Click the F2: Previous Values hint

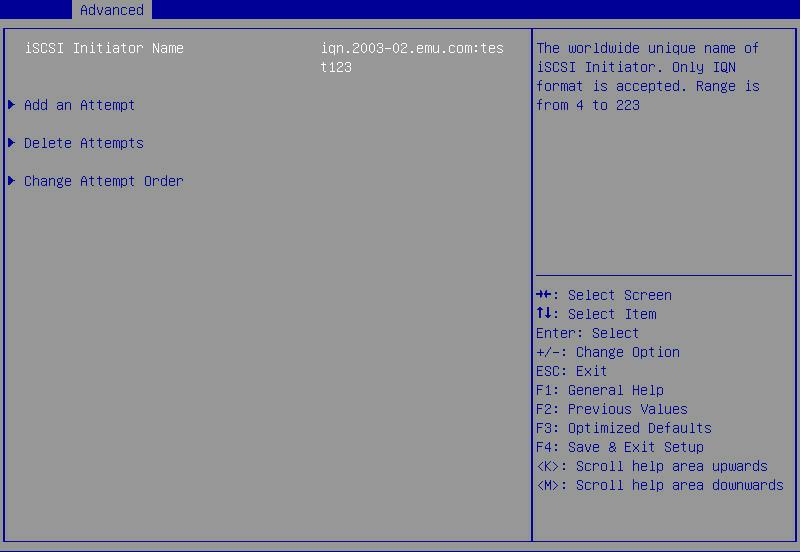pyautogui.click(x=612, y=409)
